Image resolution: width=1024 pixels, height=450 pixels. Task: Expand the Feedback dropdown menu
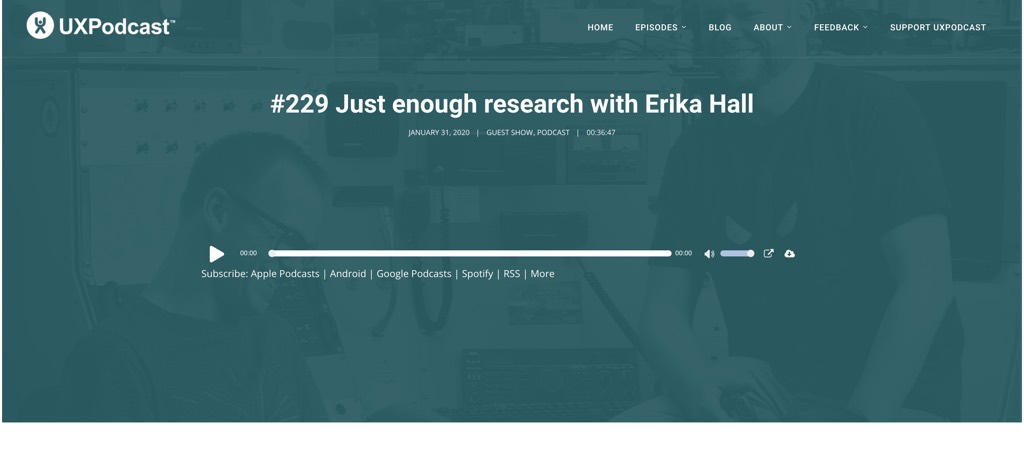click(840, 28)
